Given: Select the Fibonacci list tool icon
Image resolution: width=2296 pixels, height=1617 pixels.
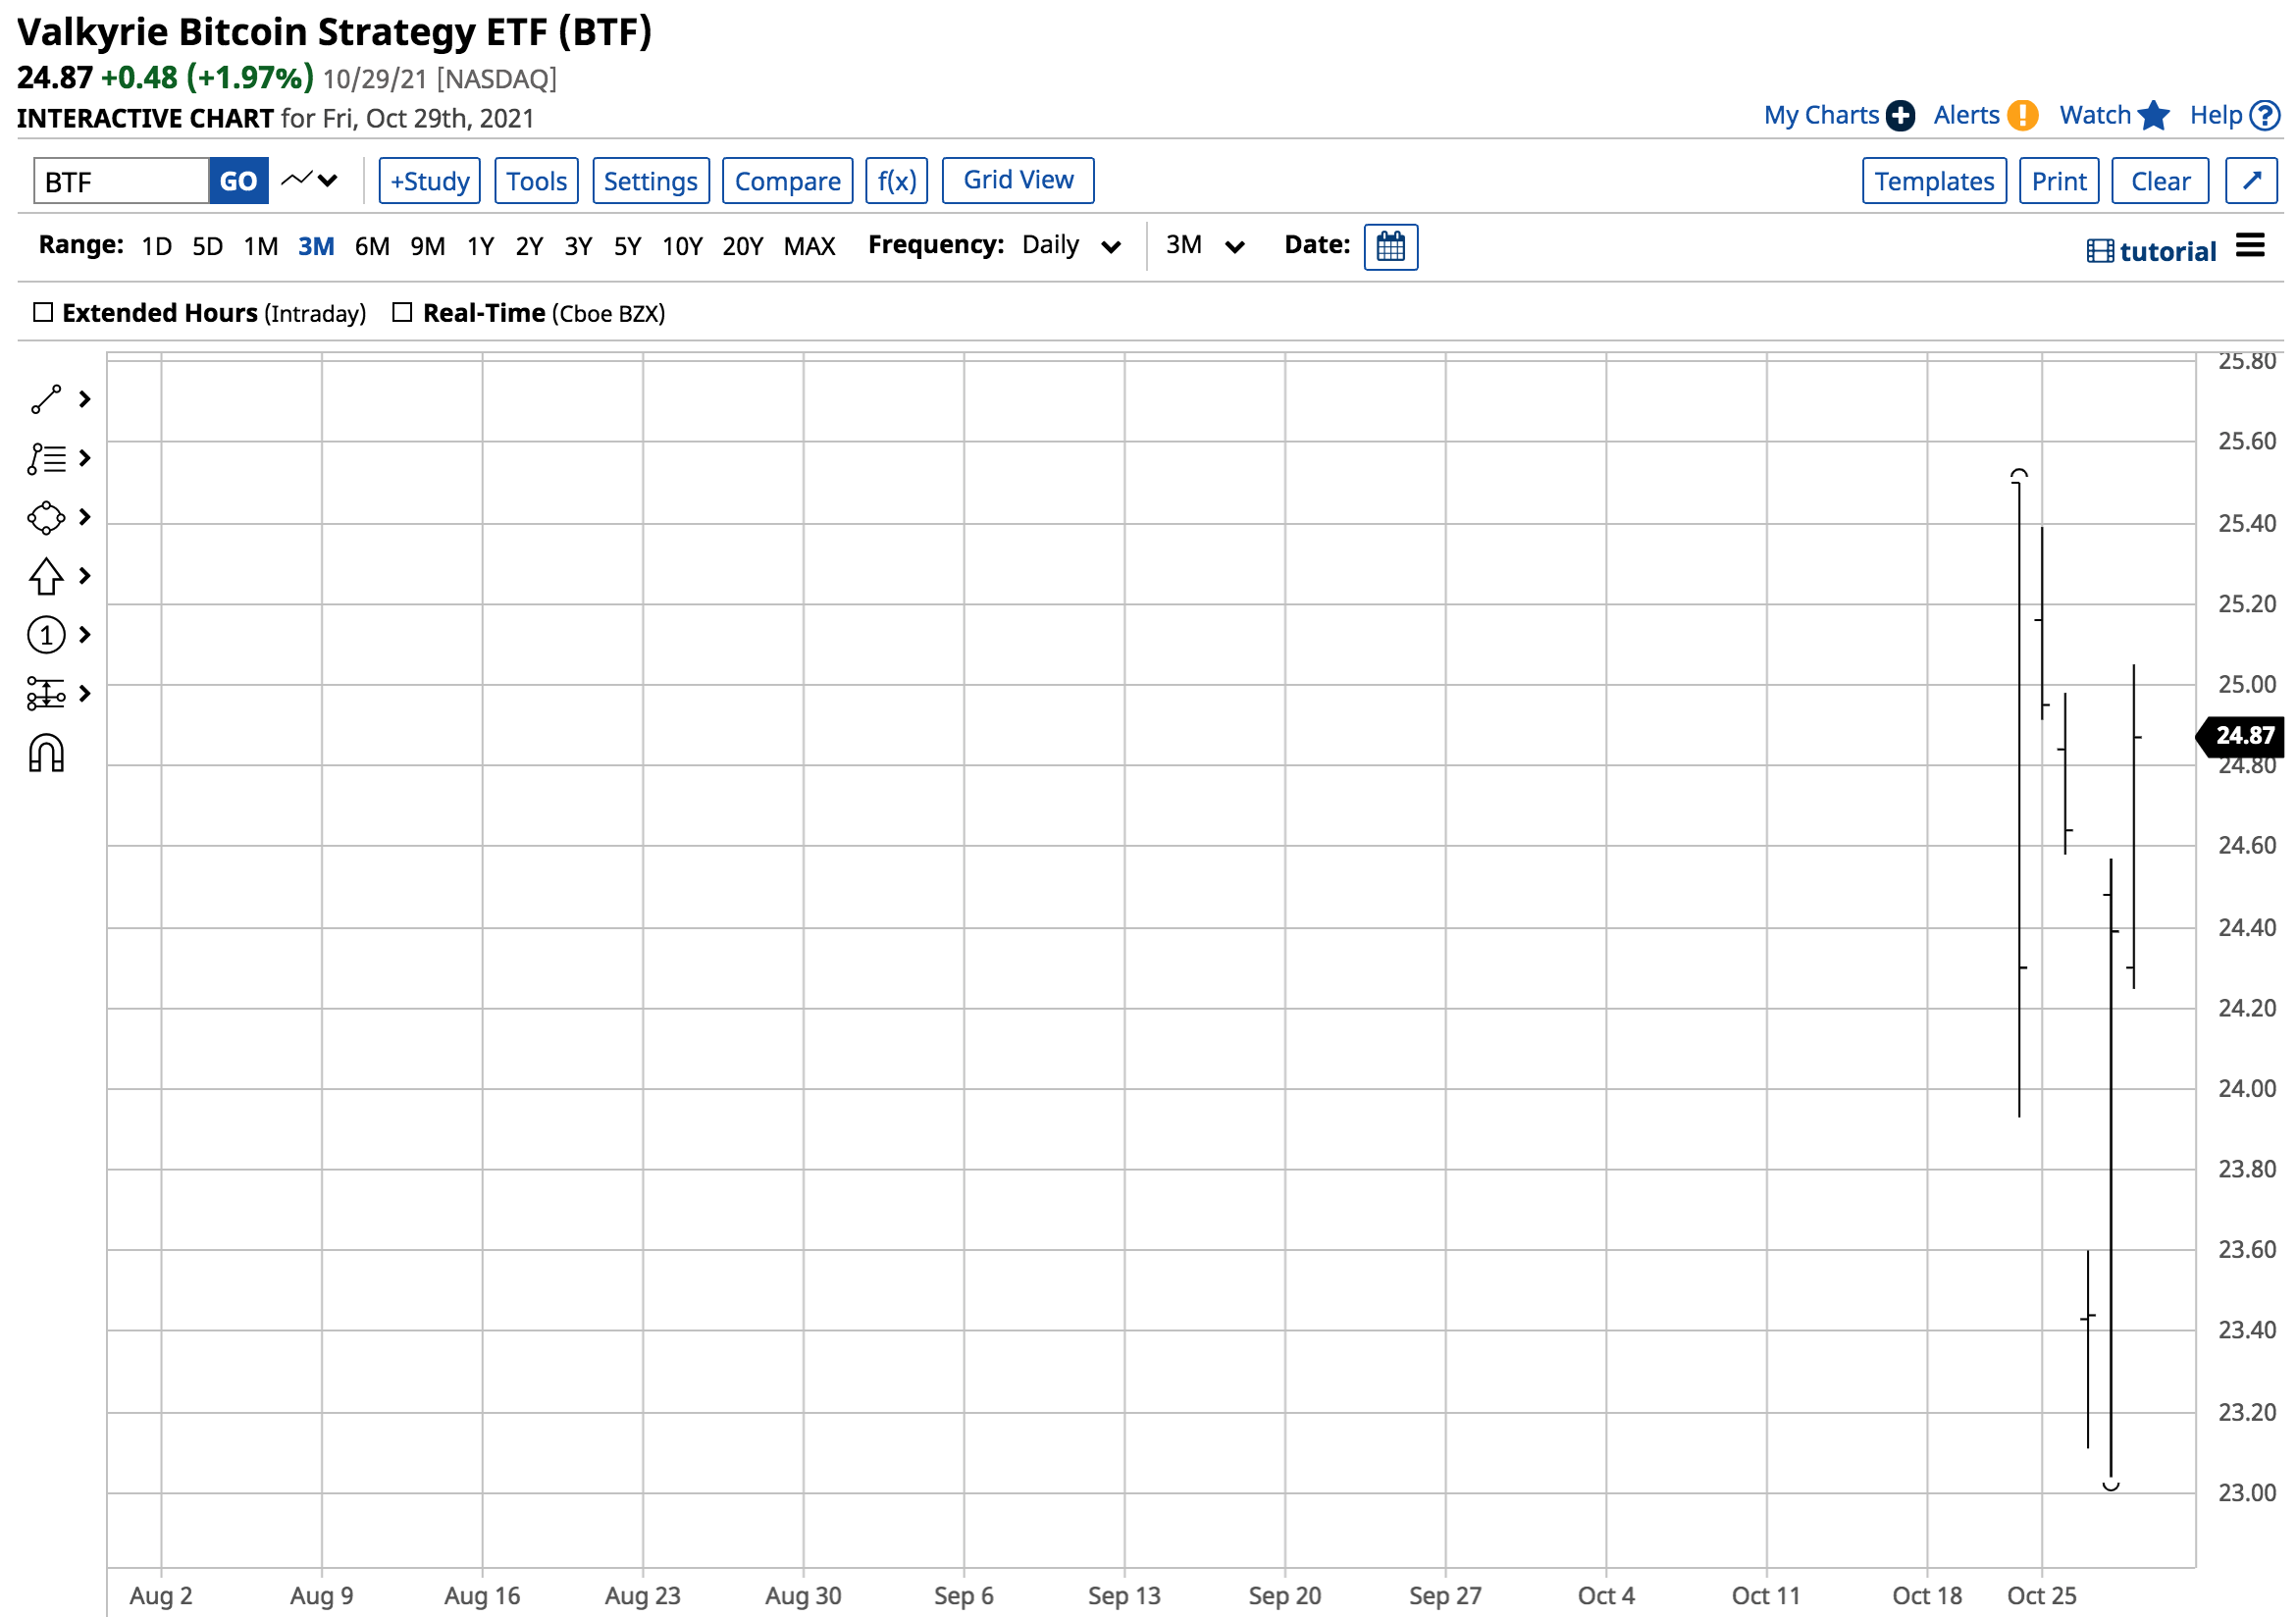Looking at the screenshot, I should [x=46, y=458].
